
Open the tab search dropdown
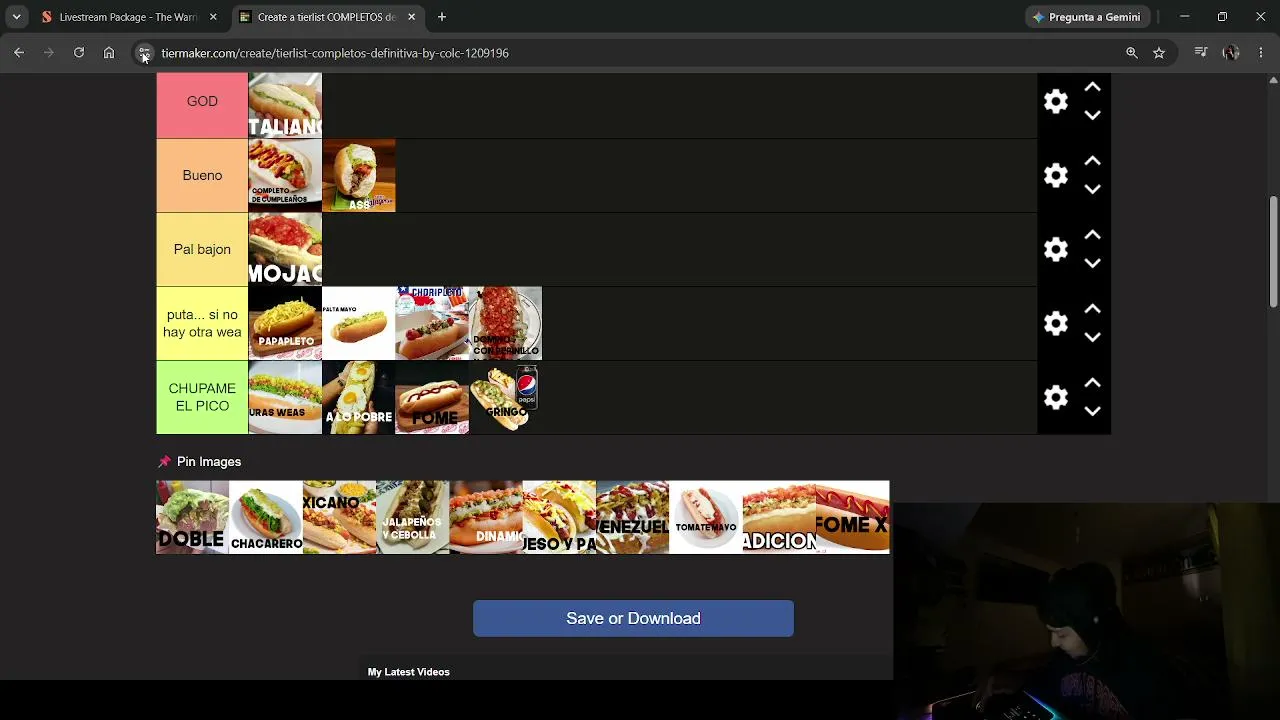pyautogui.click(x=16, y=17)
